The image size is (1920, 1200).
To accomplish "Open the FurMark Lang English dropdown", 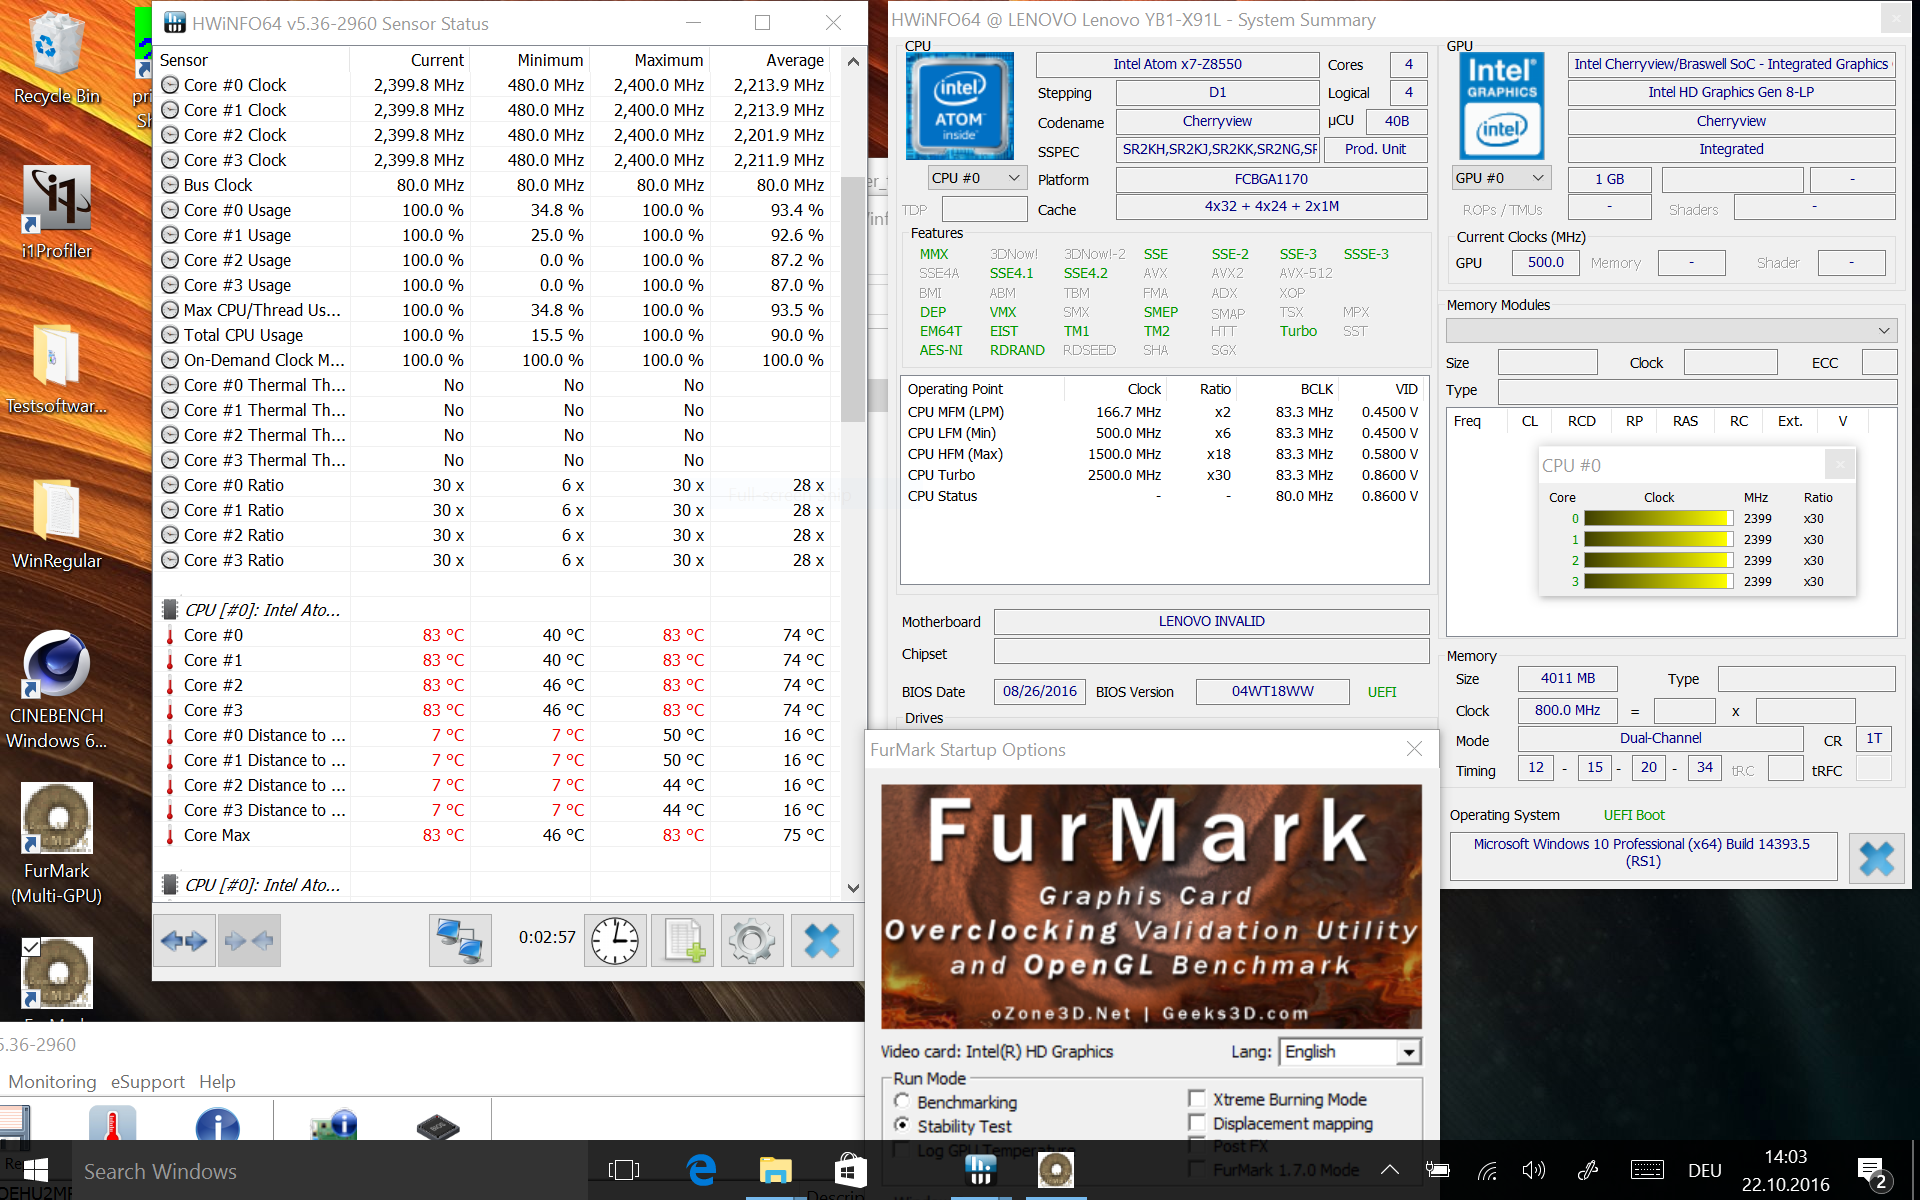I will pos(1350,1051).
